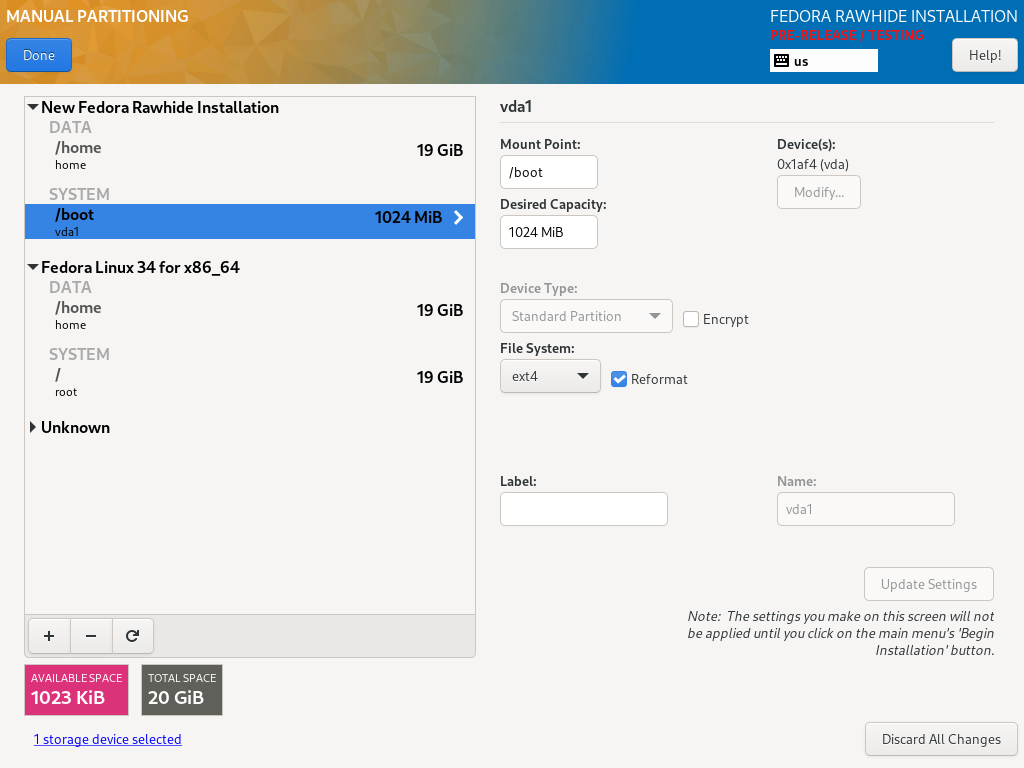
Task: Click the 0x1af4 (vda) device text
Action: [x=812, y=165]
